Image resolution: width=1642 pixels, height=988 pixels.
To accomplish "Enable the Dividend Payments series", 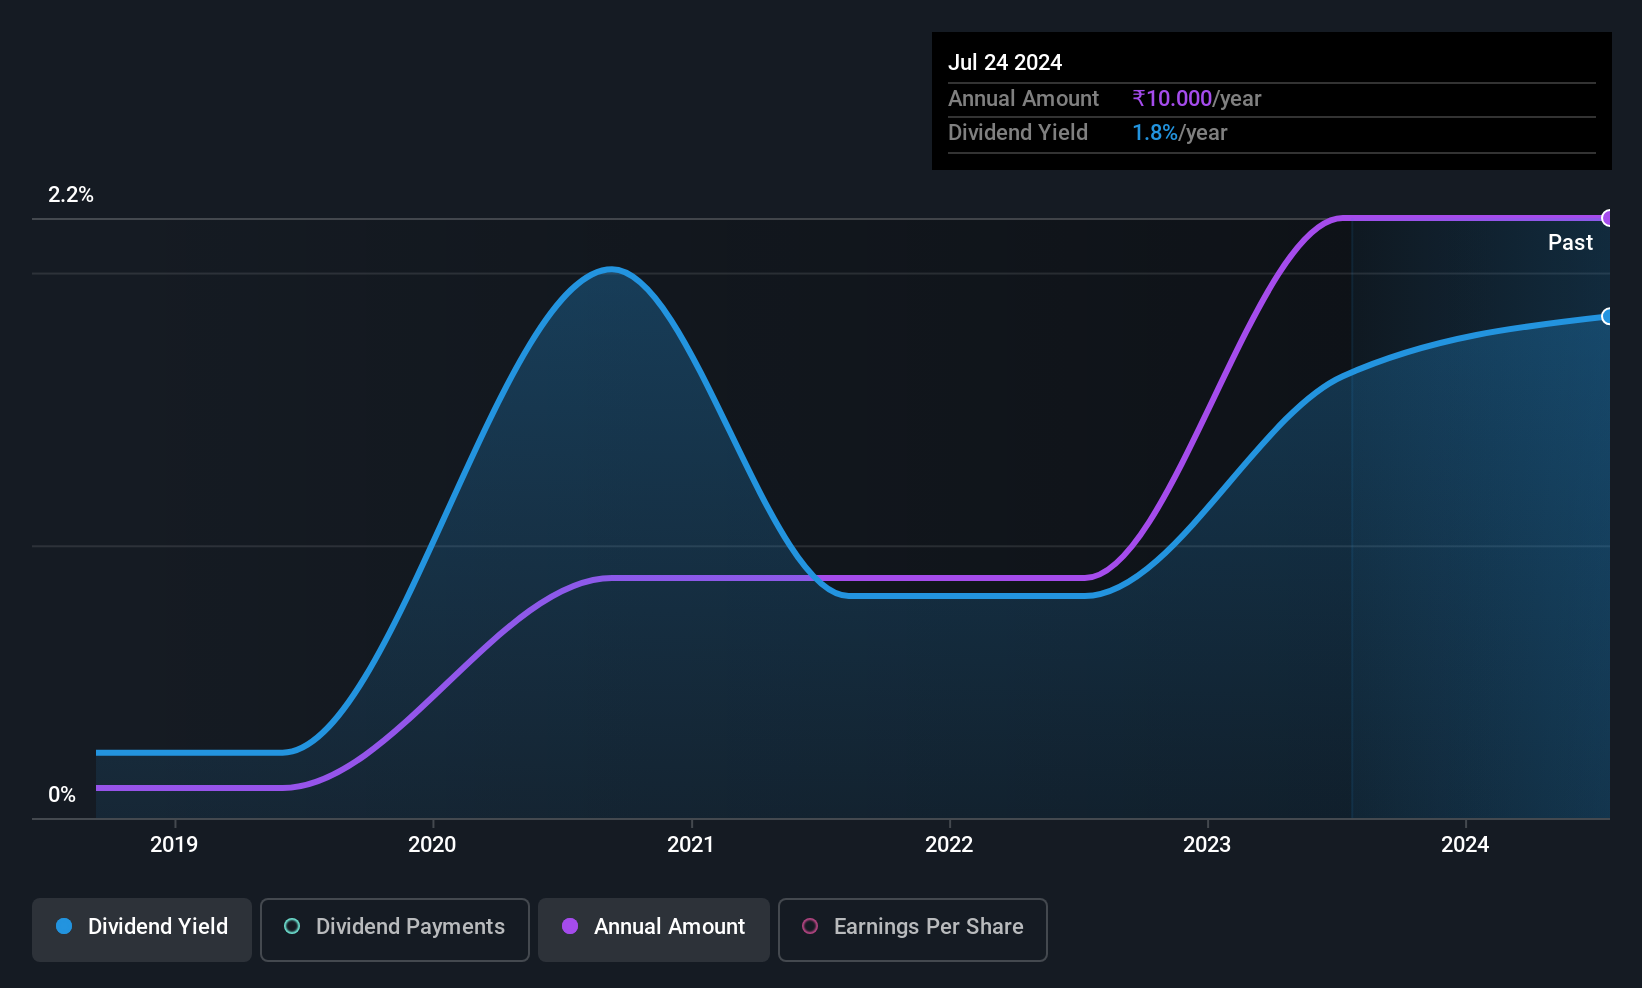I will click(x=395, y=930).
